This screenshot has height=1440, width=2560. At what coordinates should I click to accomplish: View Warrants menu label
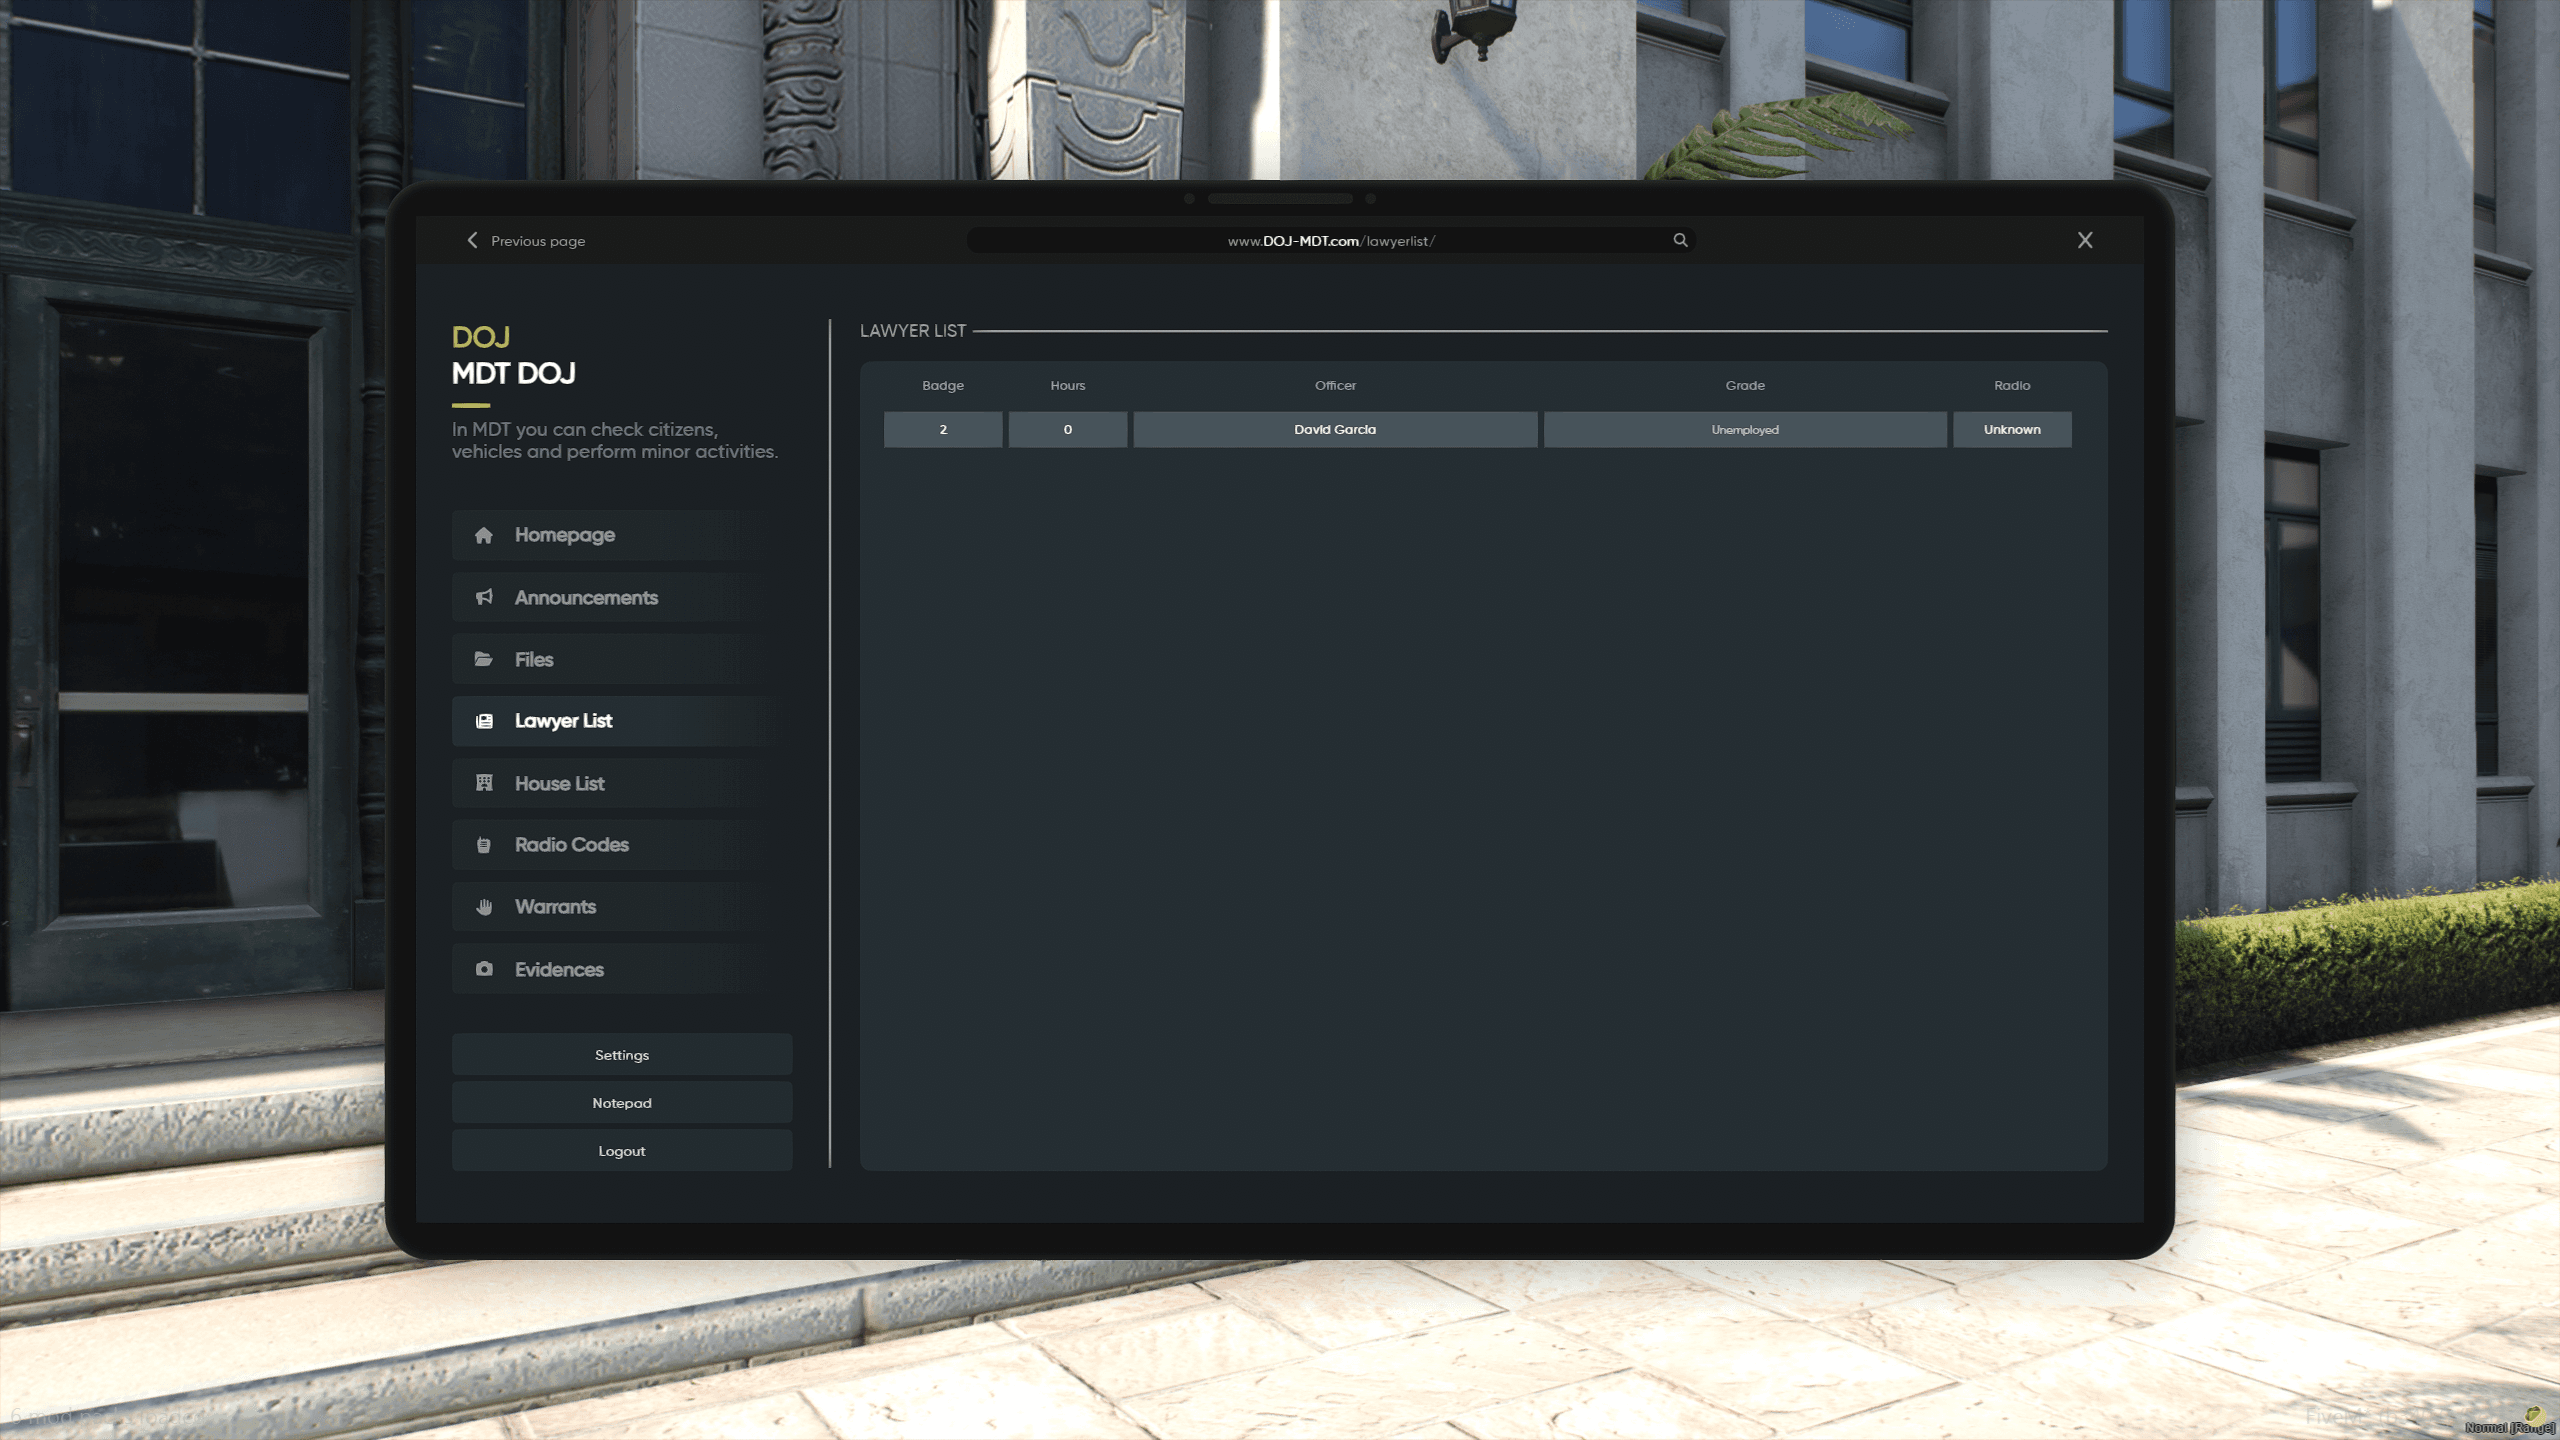(x=555, y=907)
